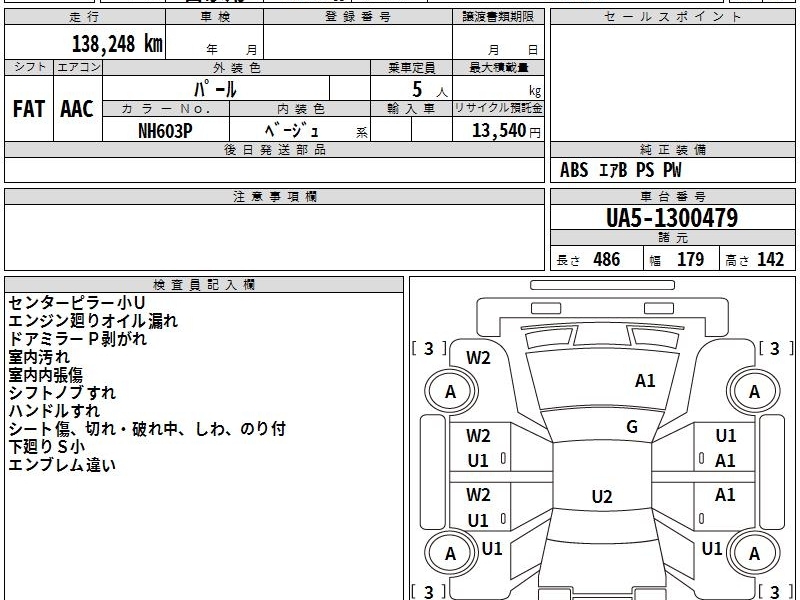Click the lower-left wheel circle marked A
Screen dimensions: 800x600
(x=451, y=553)
